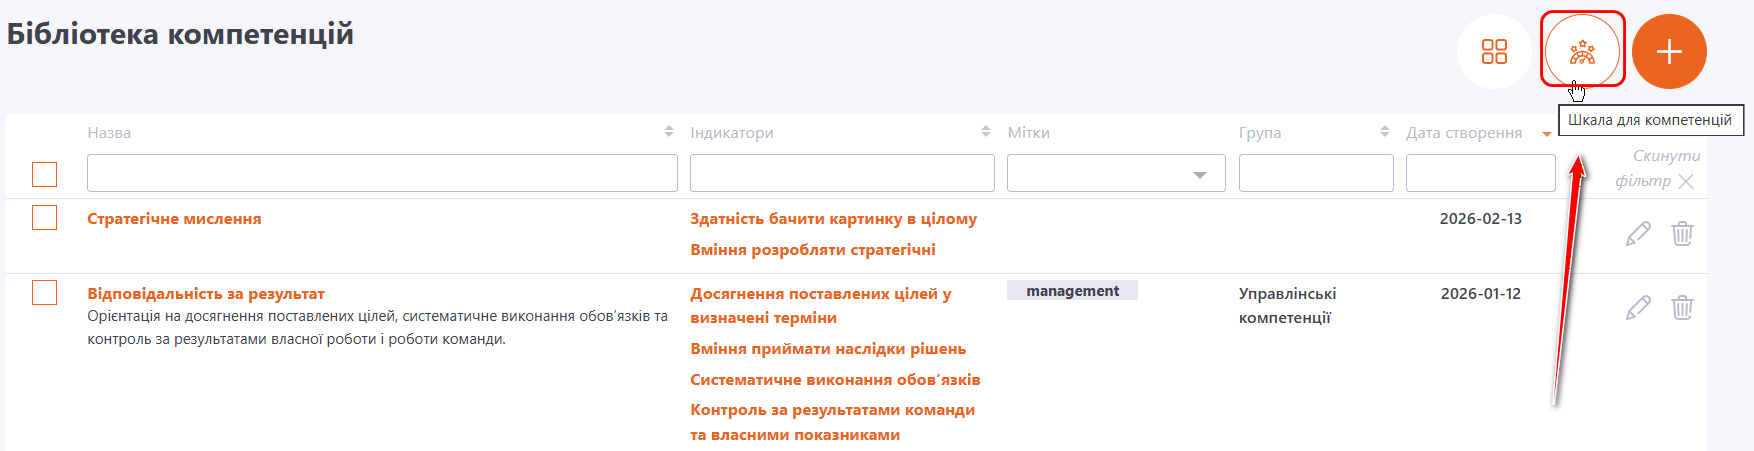Sort the Група column
This screenshot has width=1754, height=451.
point(1385,132)
